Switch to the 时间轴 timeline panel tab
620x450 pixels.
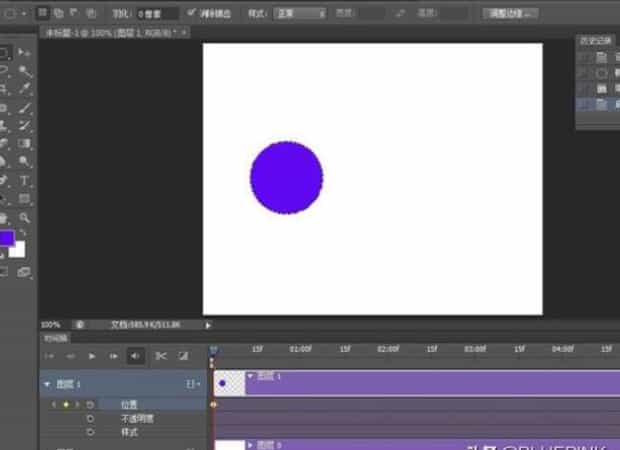tap(55, 338)
